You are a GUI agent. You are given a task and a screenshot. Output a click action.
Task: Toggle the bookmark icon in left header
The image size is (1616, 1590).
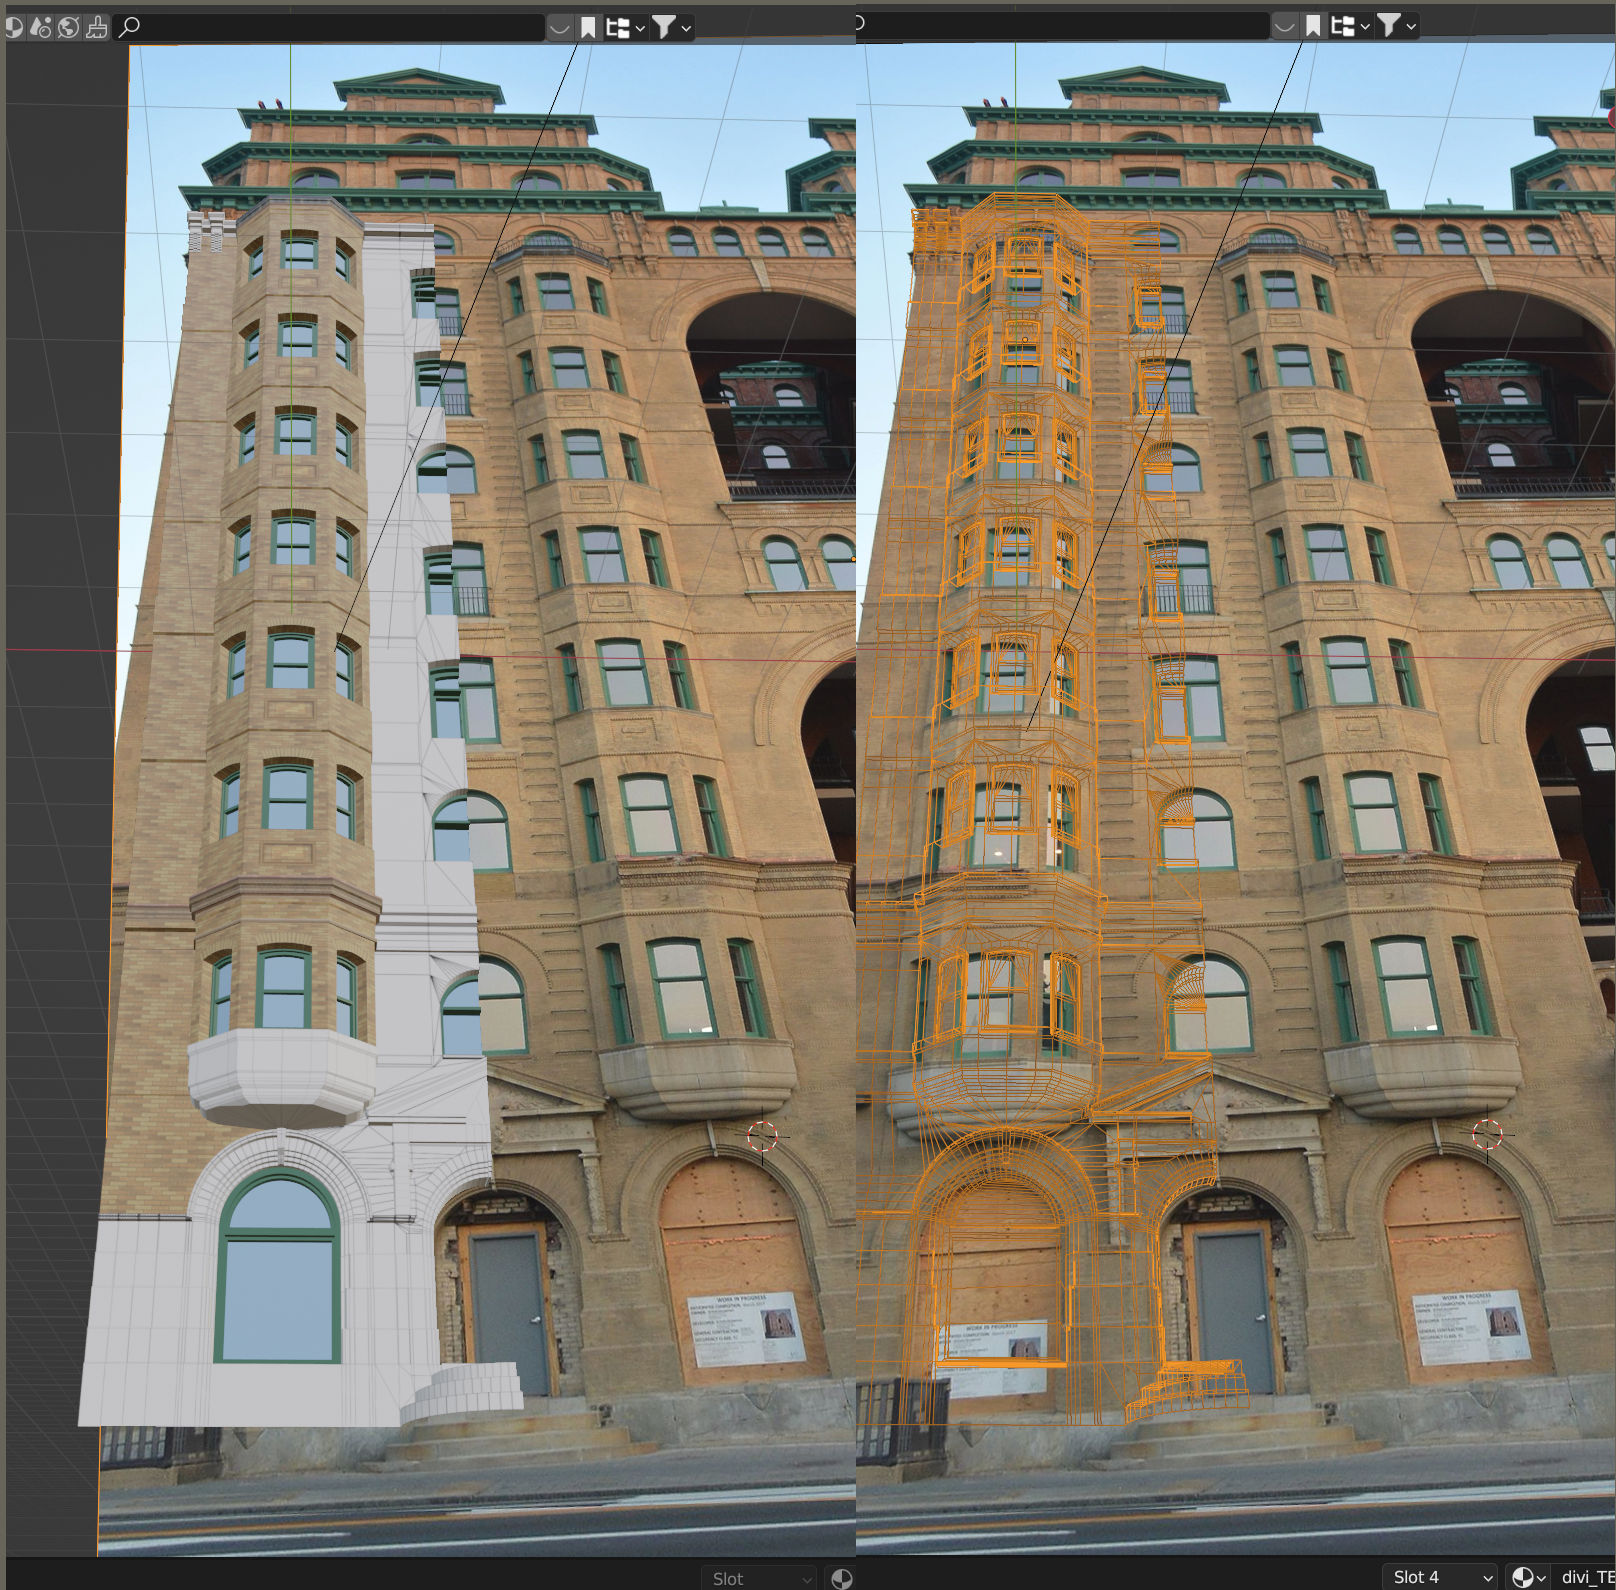(x=588, y=28)
